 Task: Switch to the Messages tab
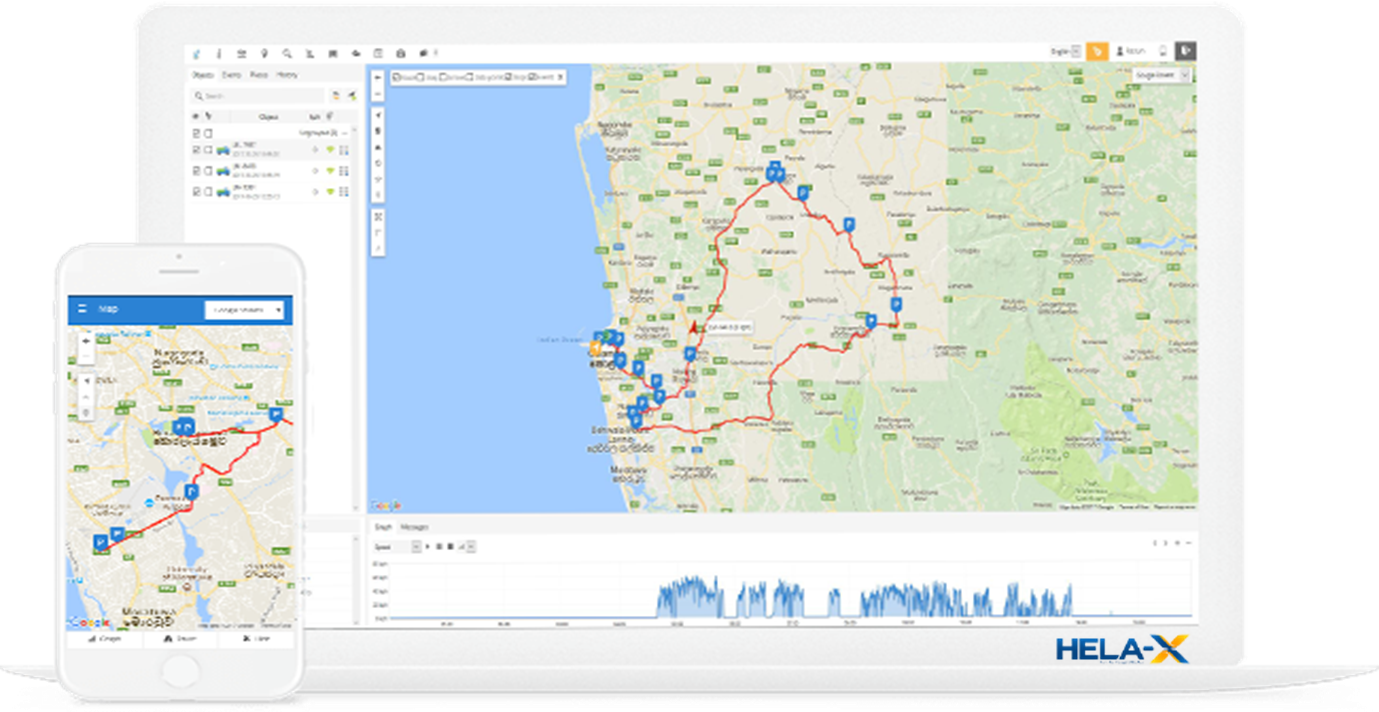click(x=414, y=527)
